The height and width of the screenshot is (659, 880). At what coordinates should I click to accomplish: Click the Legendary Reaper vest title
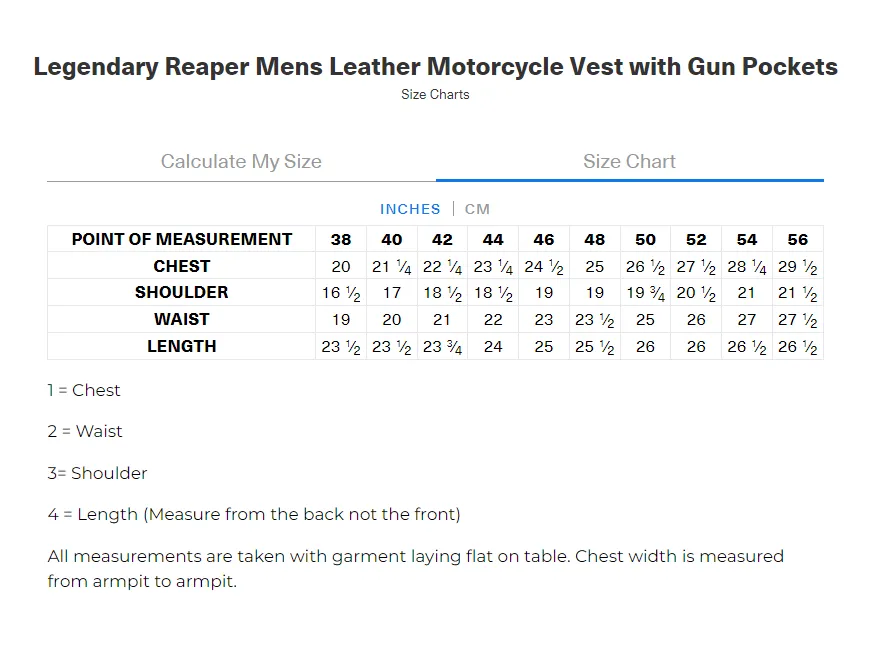coord(436,67)
